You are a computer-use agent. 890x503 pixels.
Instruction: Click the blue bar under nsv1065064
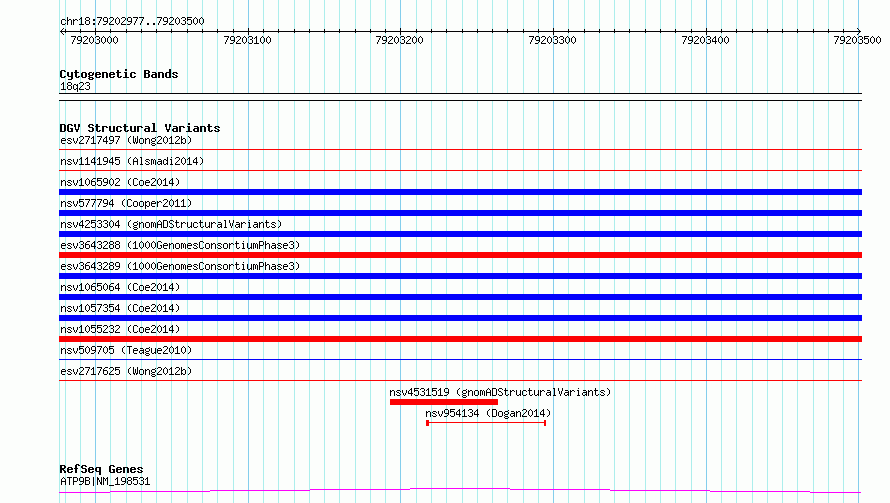460,297
